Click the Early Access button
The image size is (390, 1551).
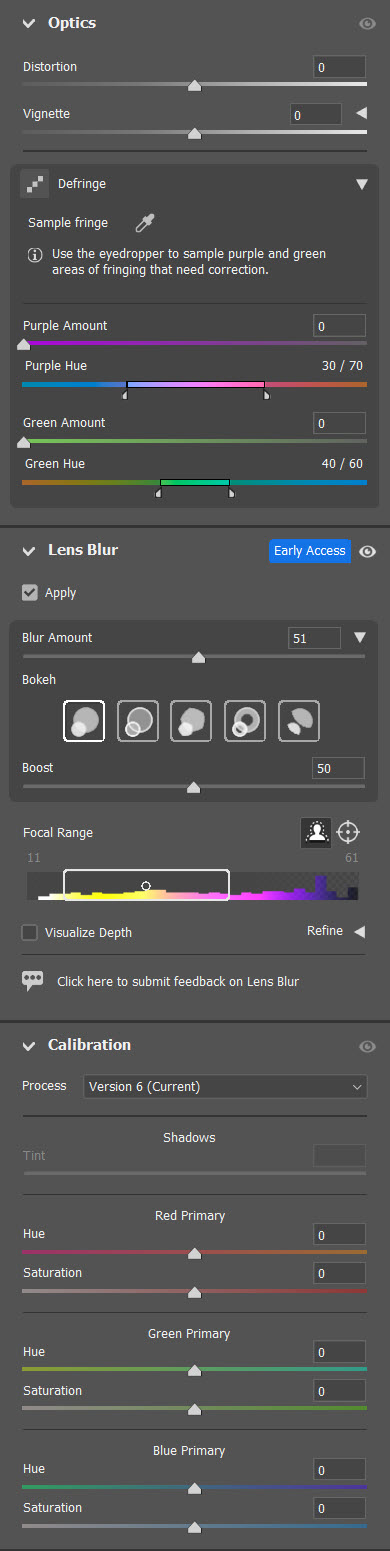click(310, 551)
